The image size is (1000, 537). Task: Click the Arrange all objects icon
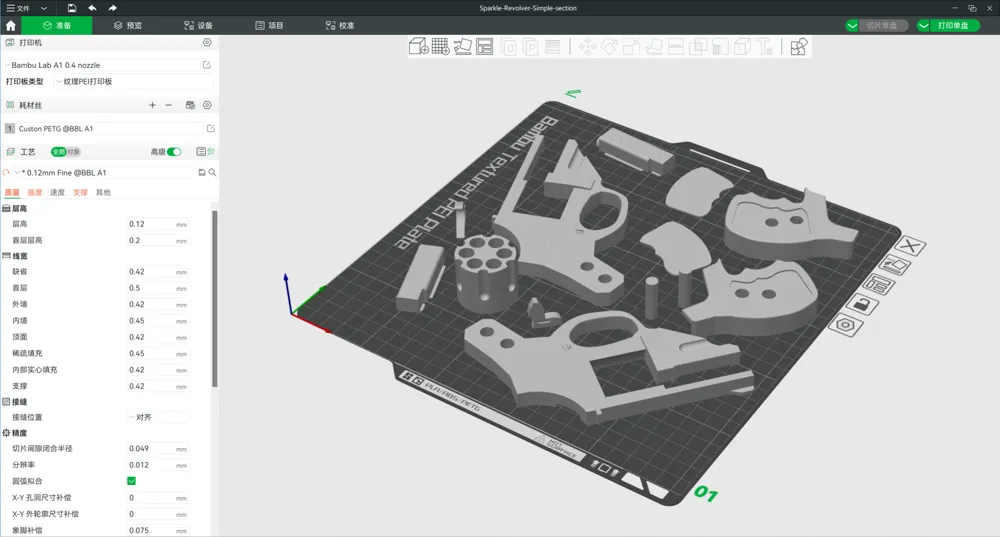click(484, 47)
